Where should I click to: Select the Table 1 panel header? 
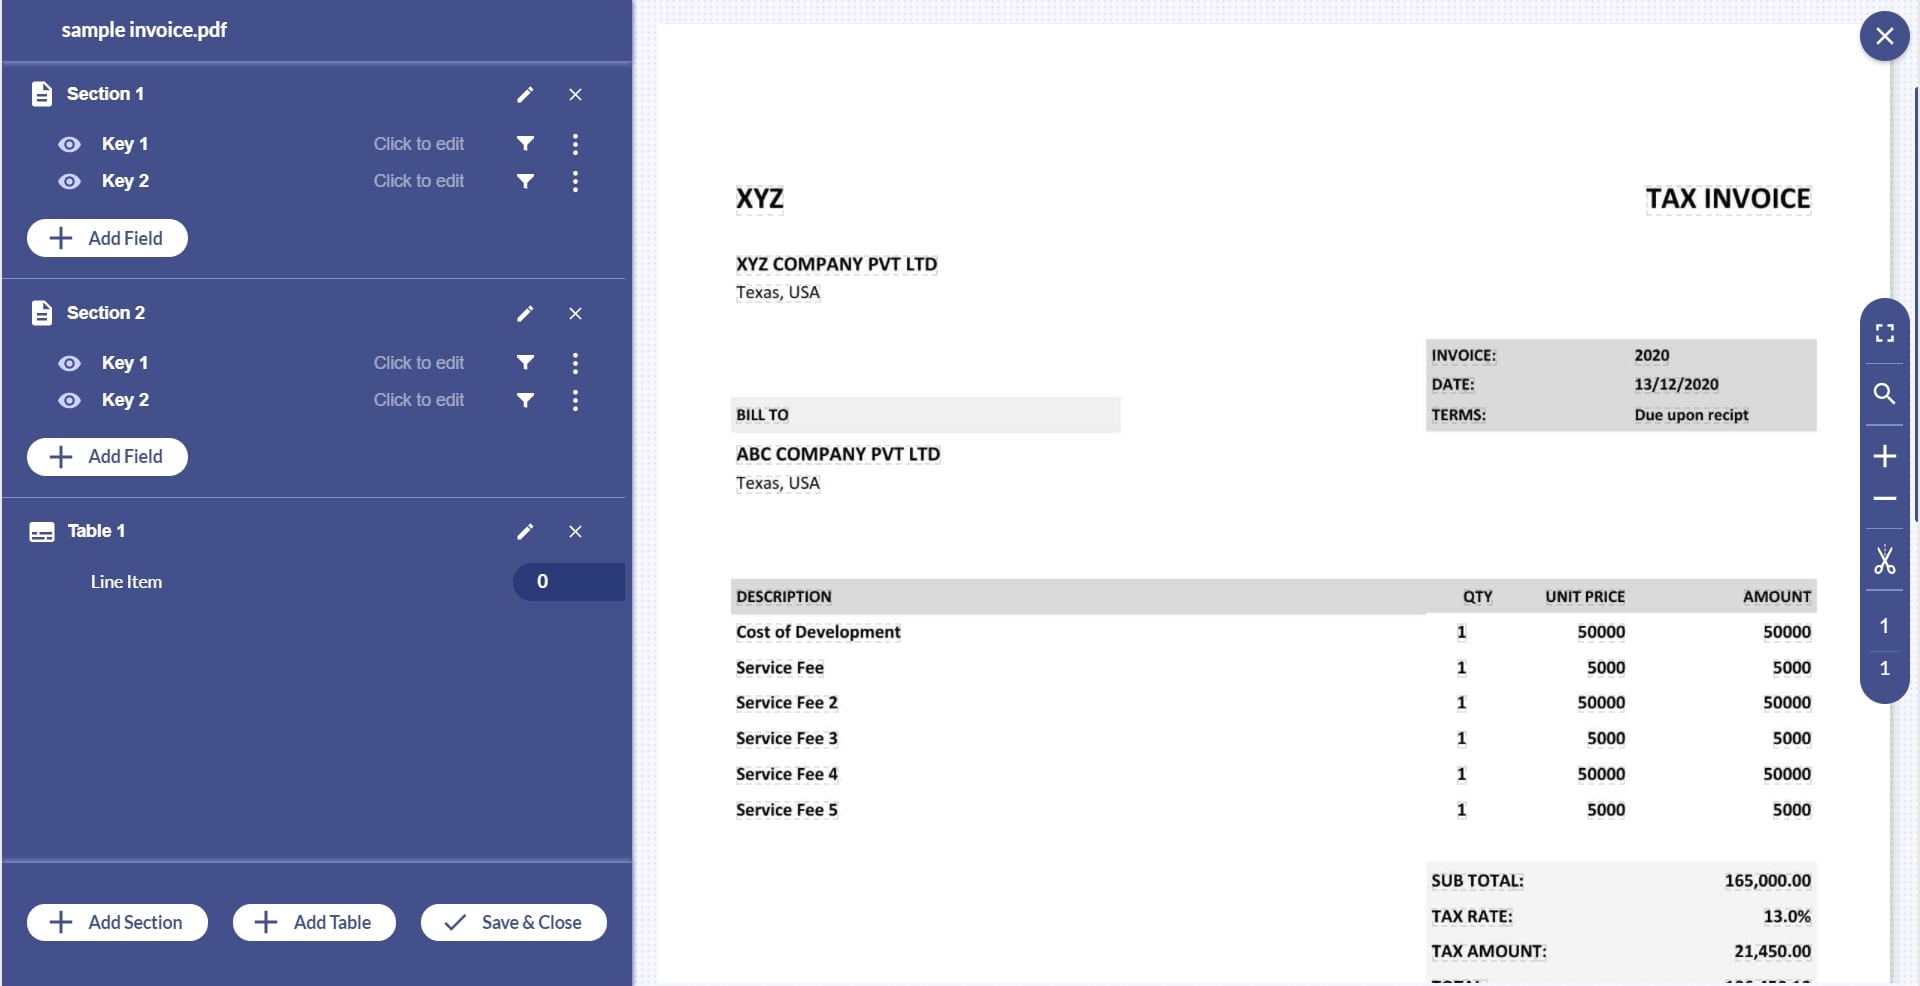point(95,531)
